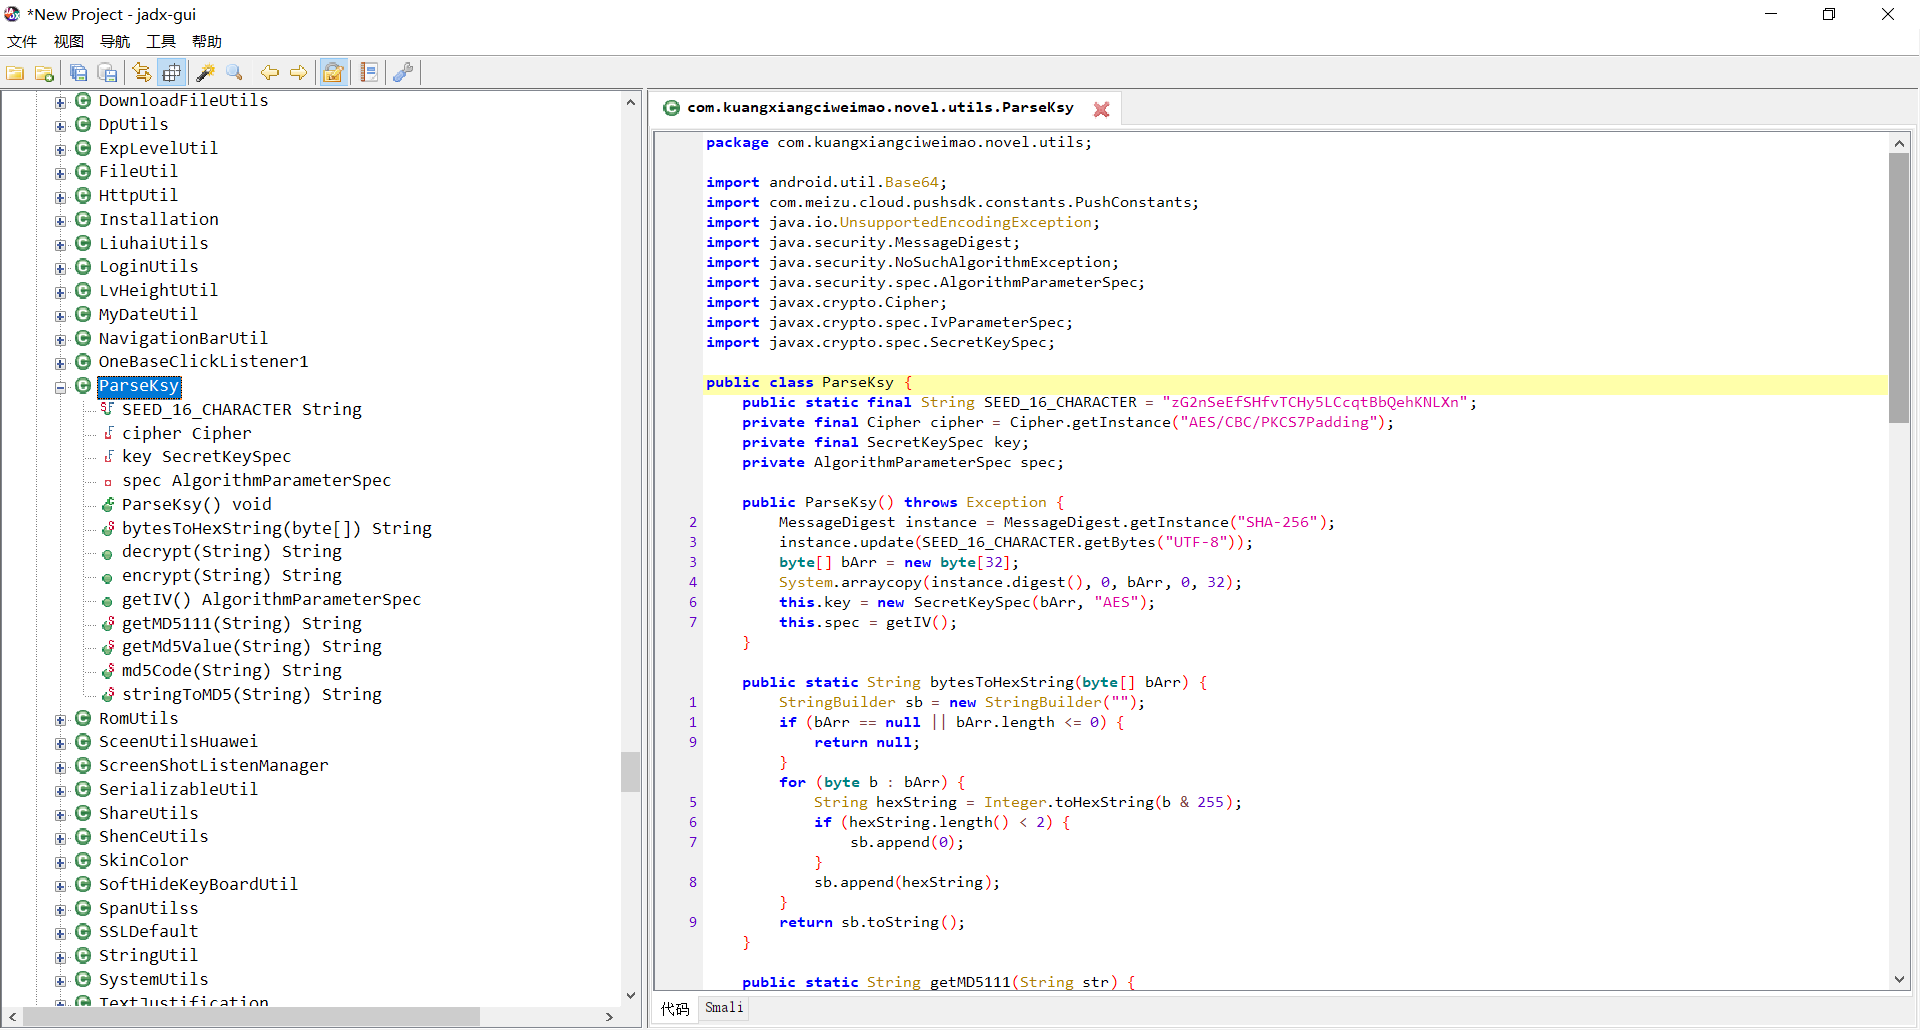1920x1030 pixels.
Task: Select key SecretKeySpec field in the tree
Action: click(x=207, y=457)
